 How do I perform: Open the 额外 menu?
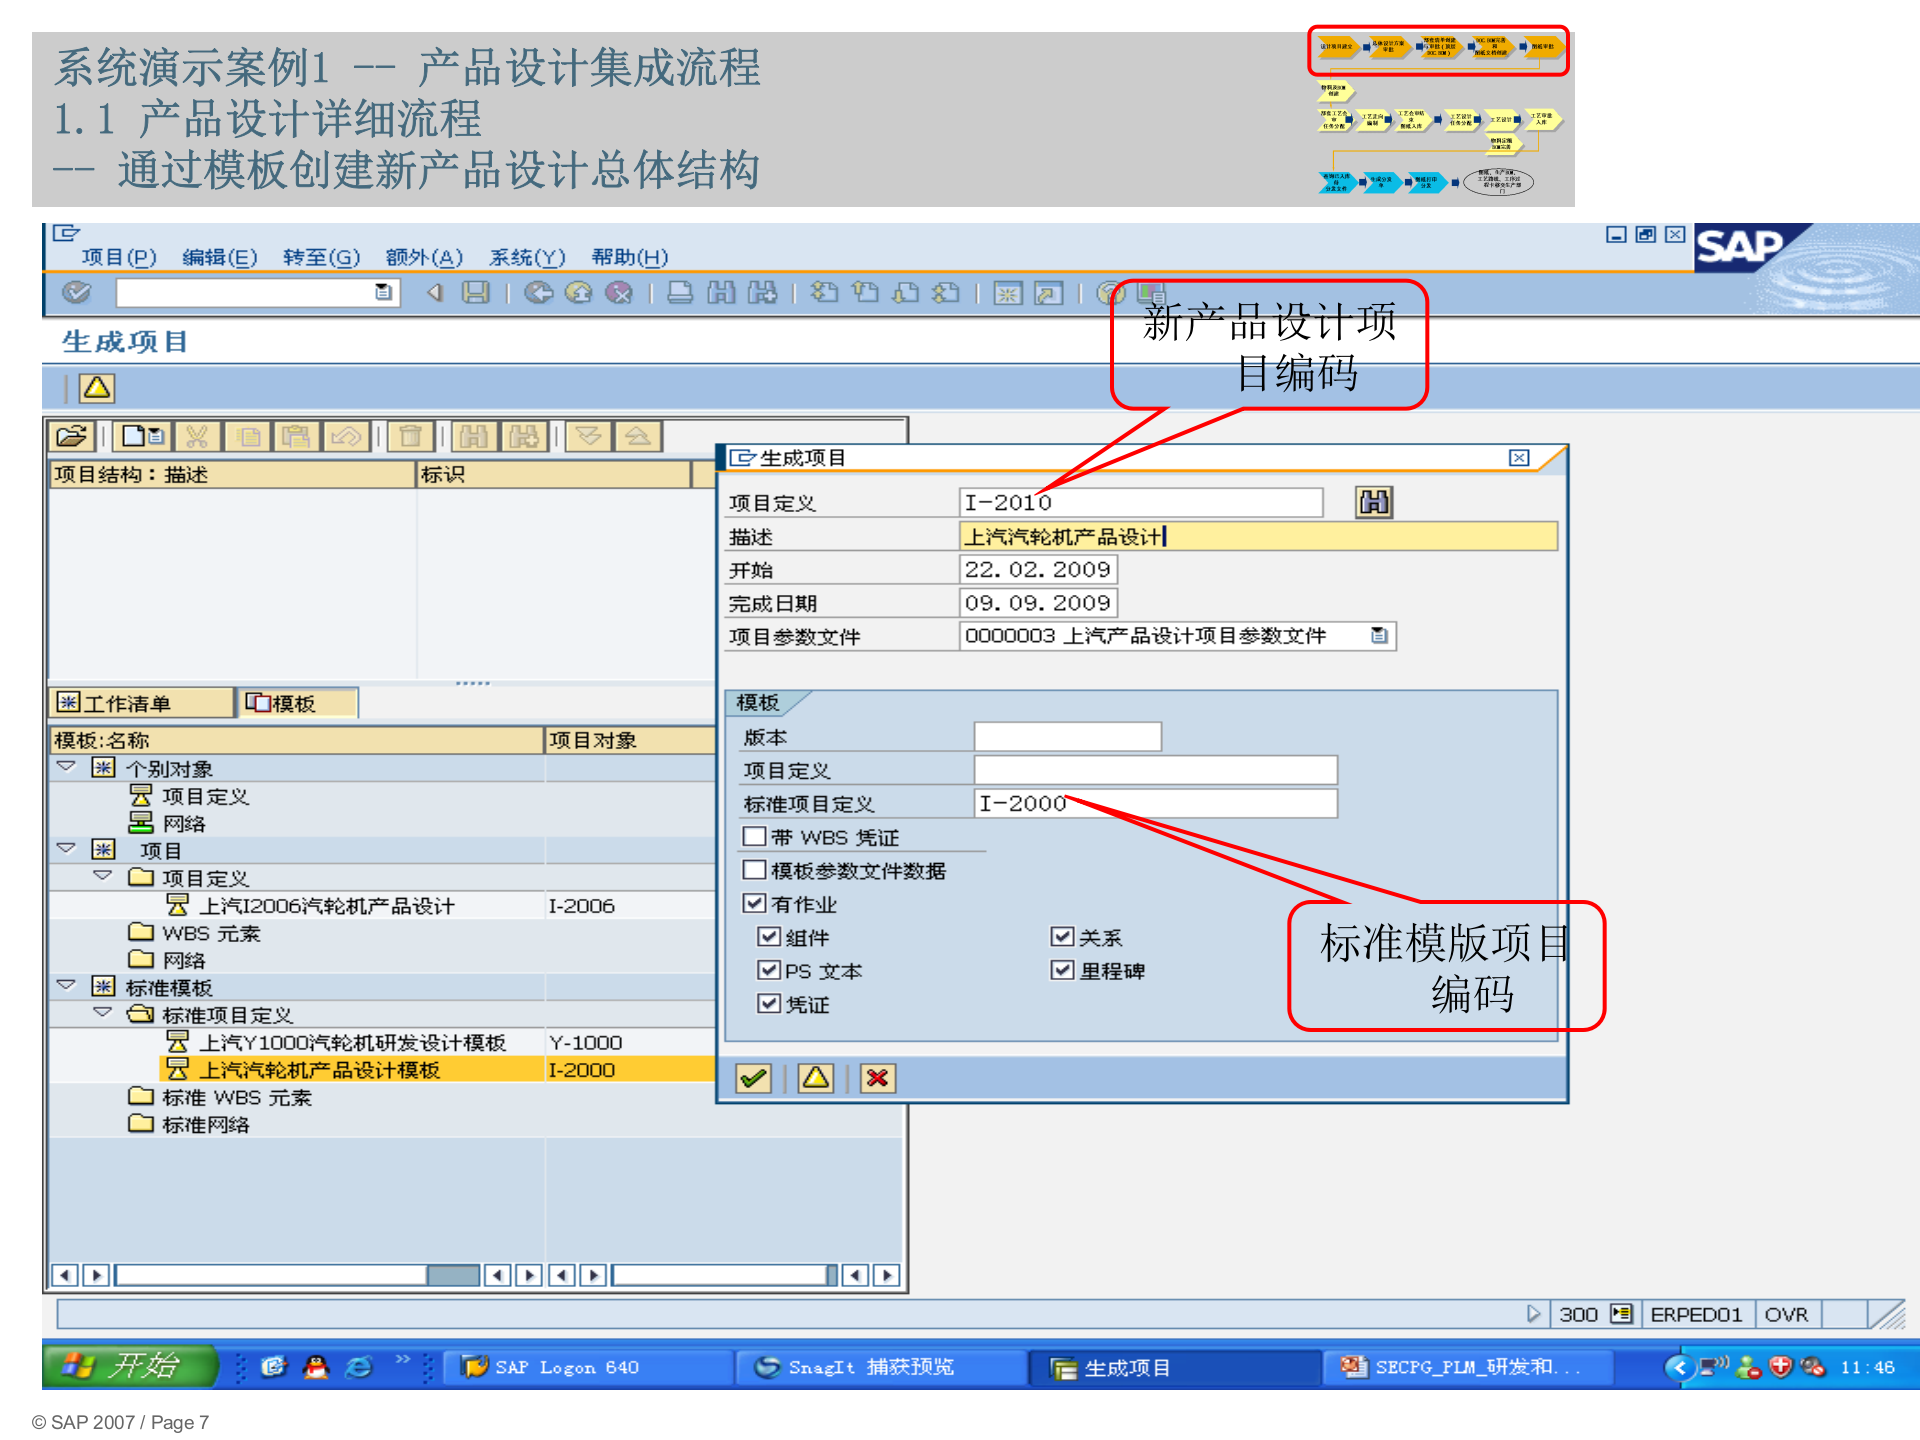point(424,257)
